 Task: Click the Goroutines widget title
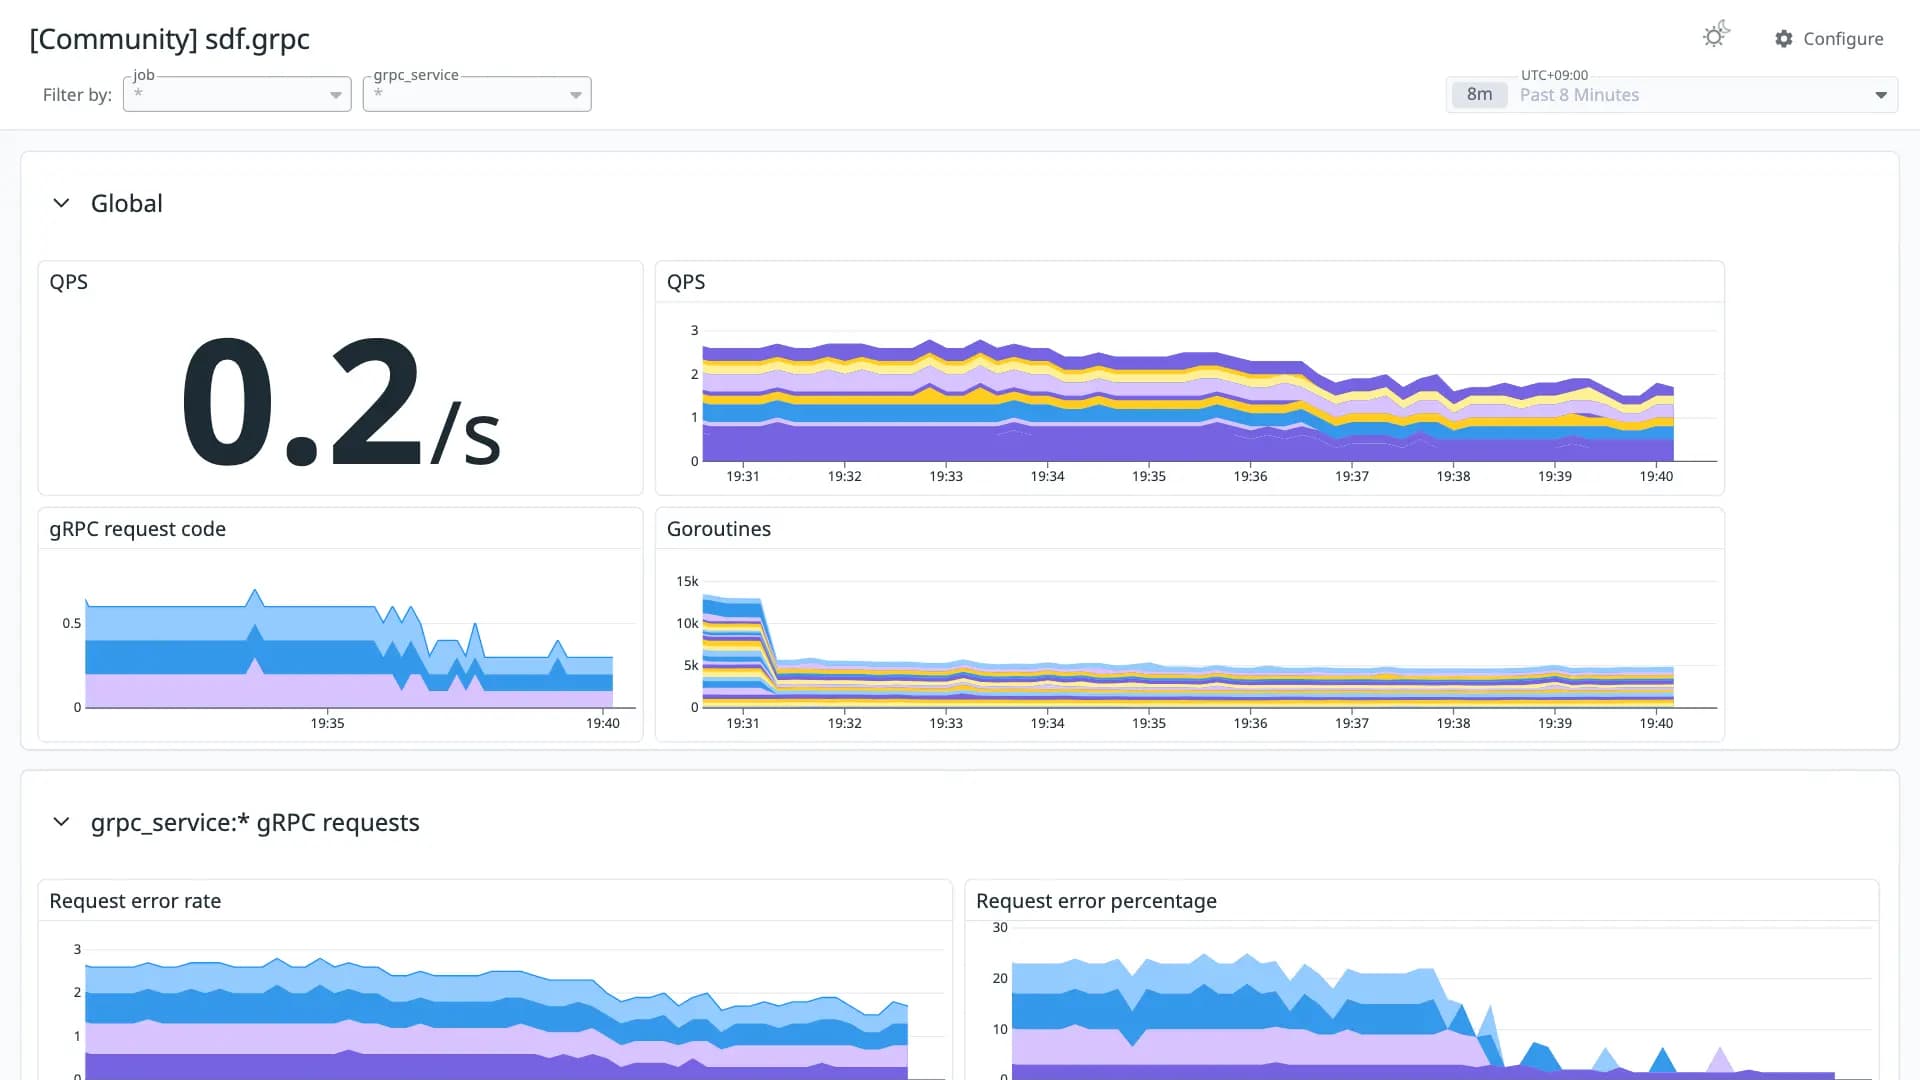(719, 529)
